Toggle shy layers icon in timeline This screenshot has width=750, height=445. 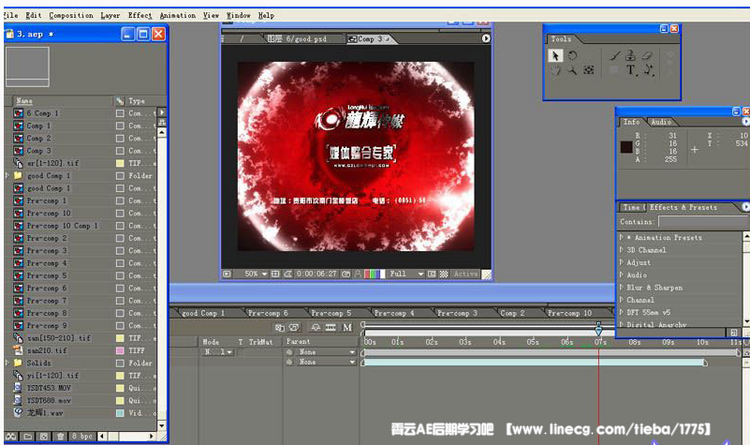coord(316,327)
